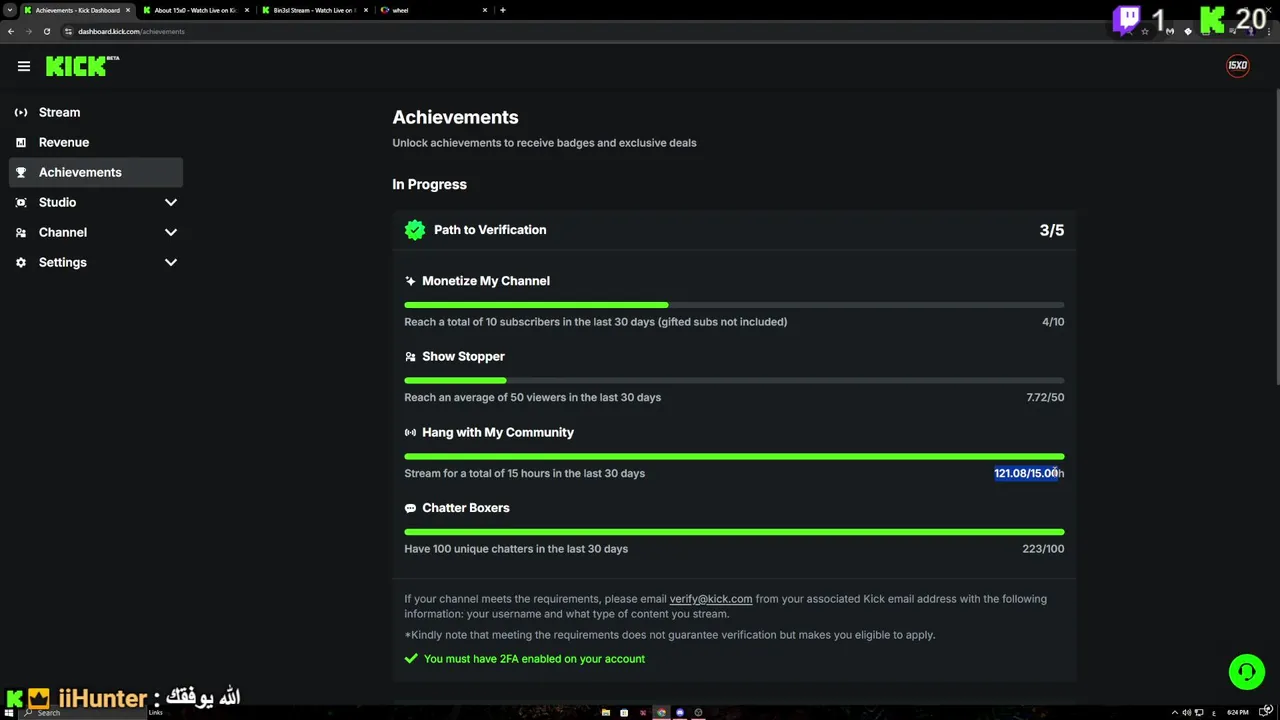Close the About 15x0 browser tab
This screenshot has width=1280, height=720.
[x=247, y=10]
